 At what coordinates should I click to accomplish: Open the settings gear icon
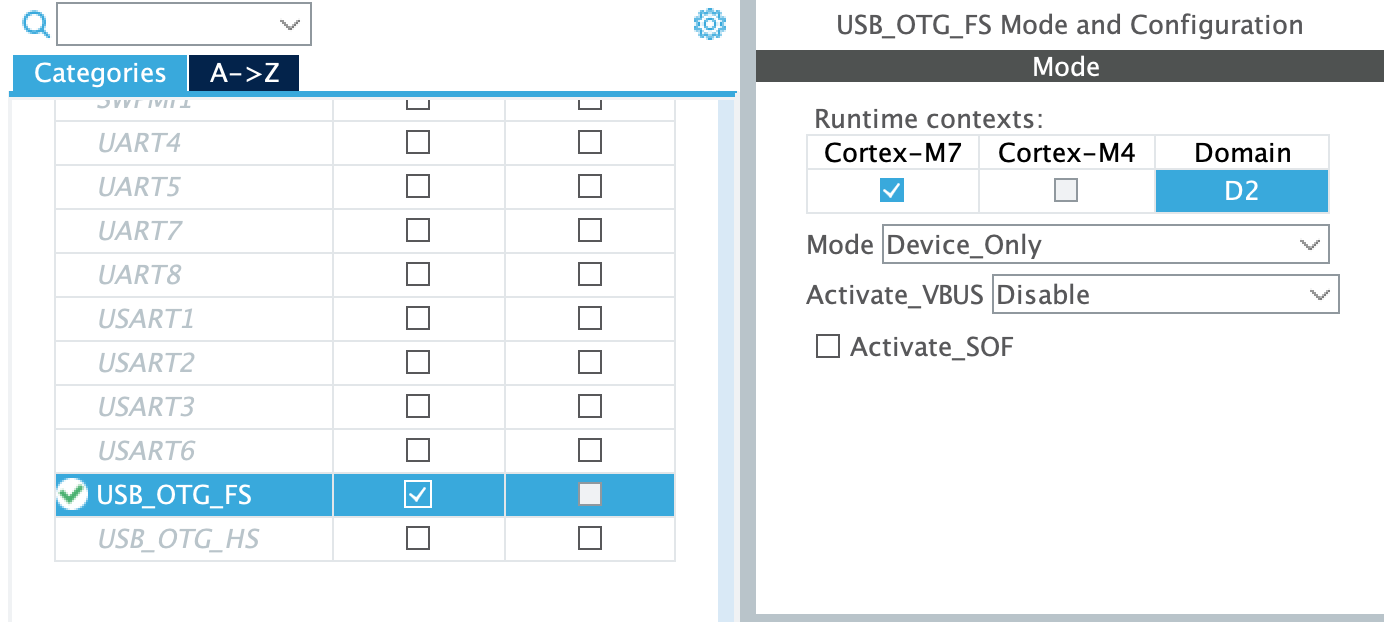coord(709,24)
